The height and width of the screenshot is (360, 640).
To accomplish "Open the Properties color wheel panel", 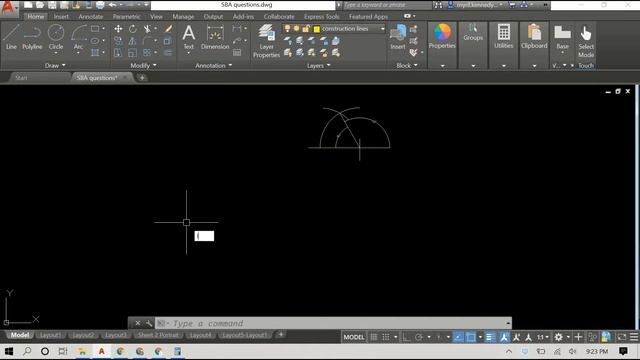I will [442, 37].
